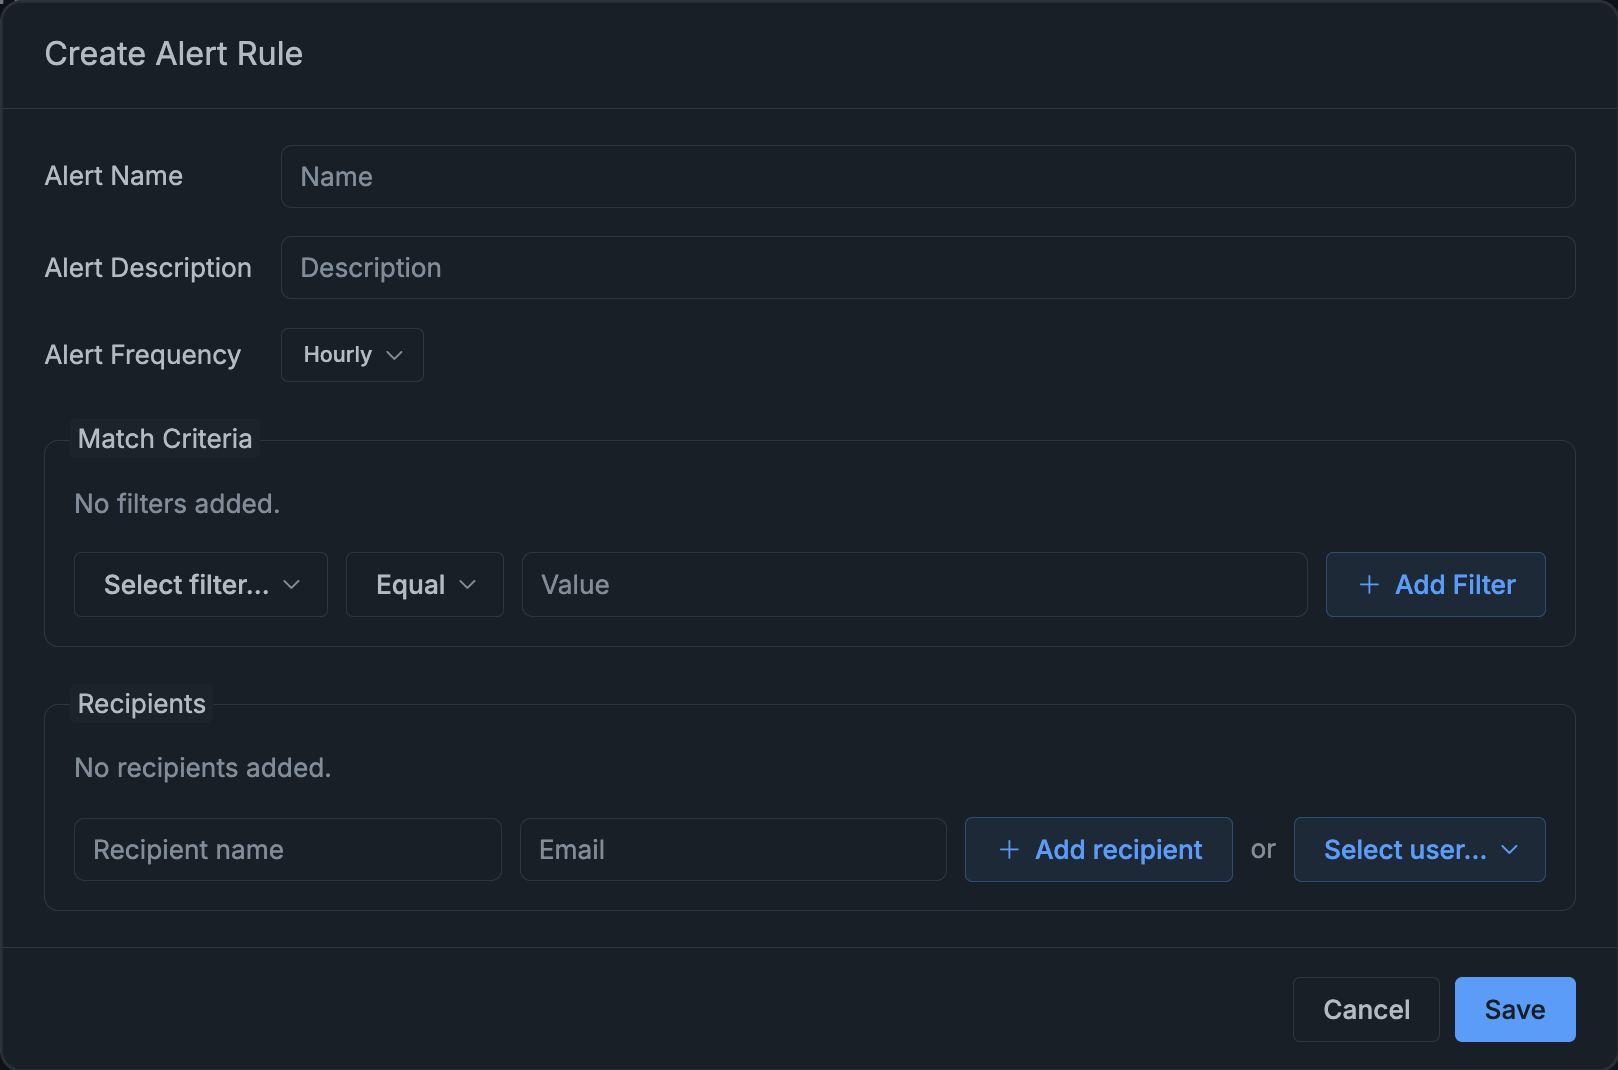Image resolution: width=1618 pixels, height=1070 pixels.
Task: Click the Email input field
Action: pyautogui.click(x=733, y=850)
